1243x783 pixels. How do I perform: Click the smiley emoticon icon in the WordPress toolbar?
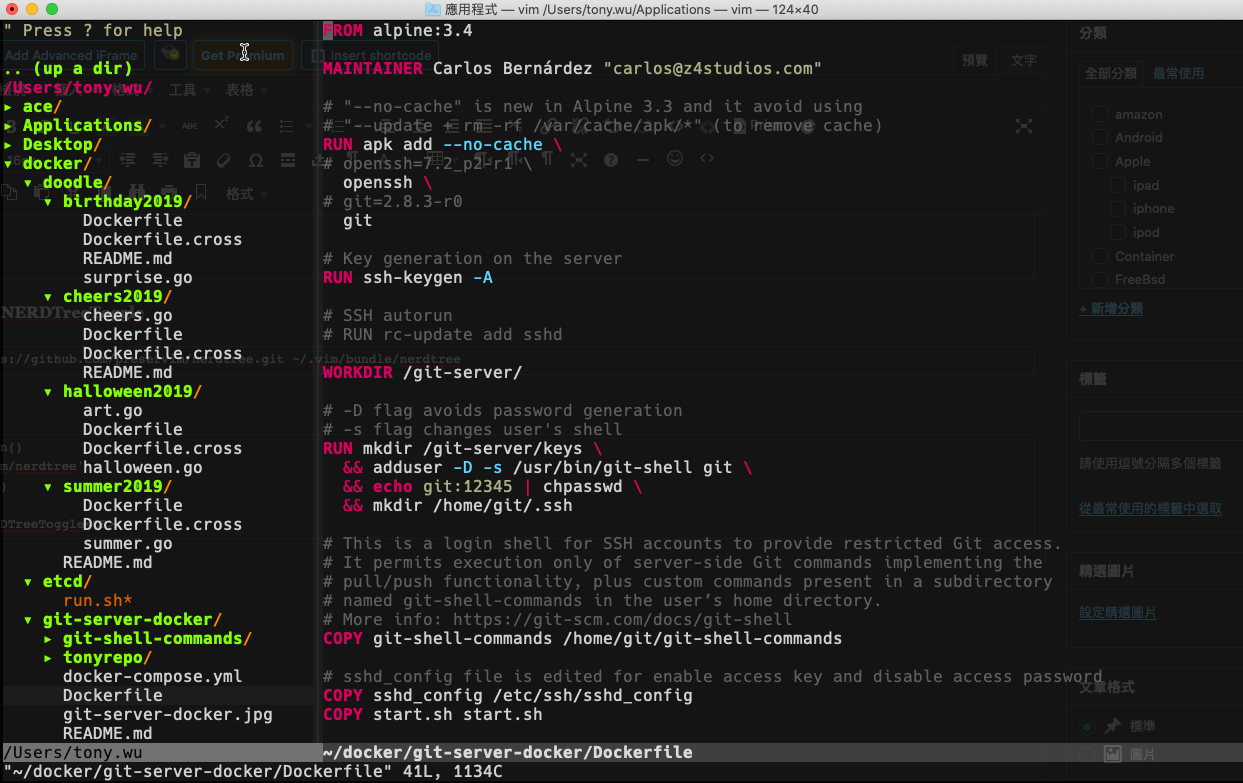(675, 158)
